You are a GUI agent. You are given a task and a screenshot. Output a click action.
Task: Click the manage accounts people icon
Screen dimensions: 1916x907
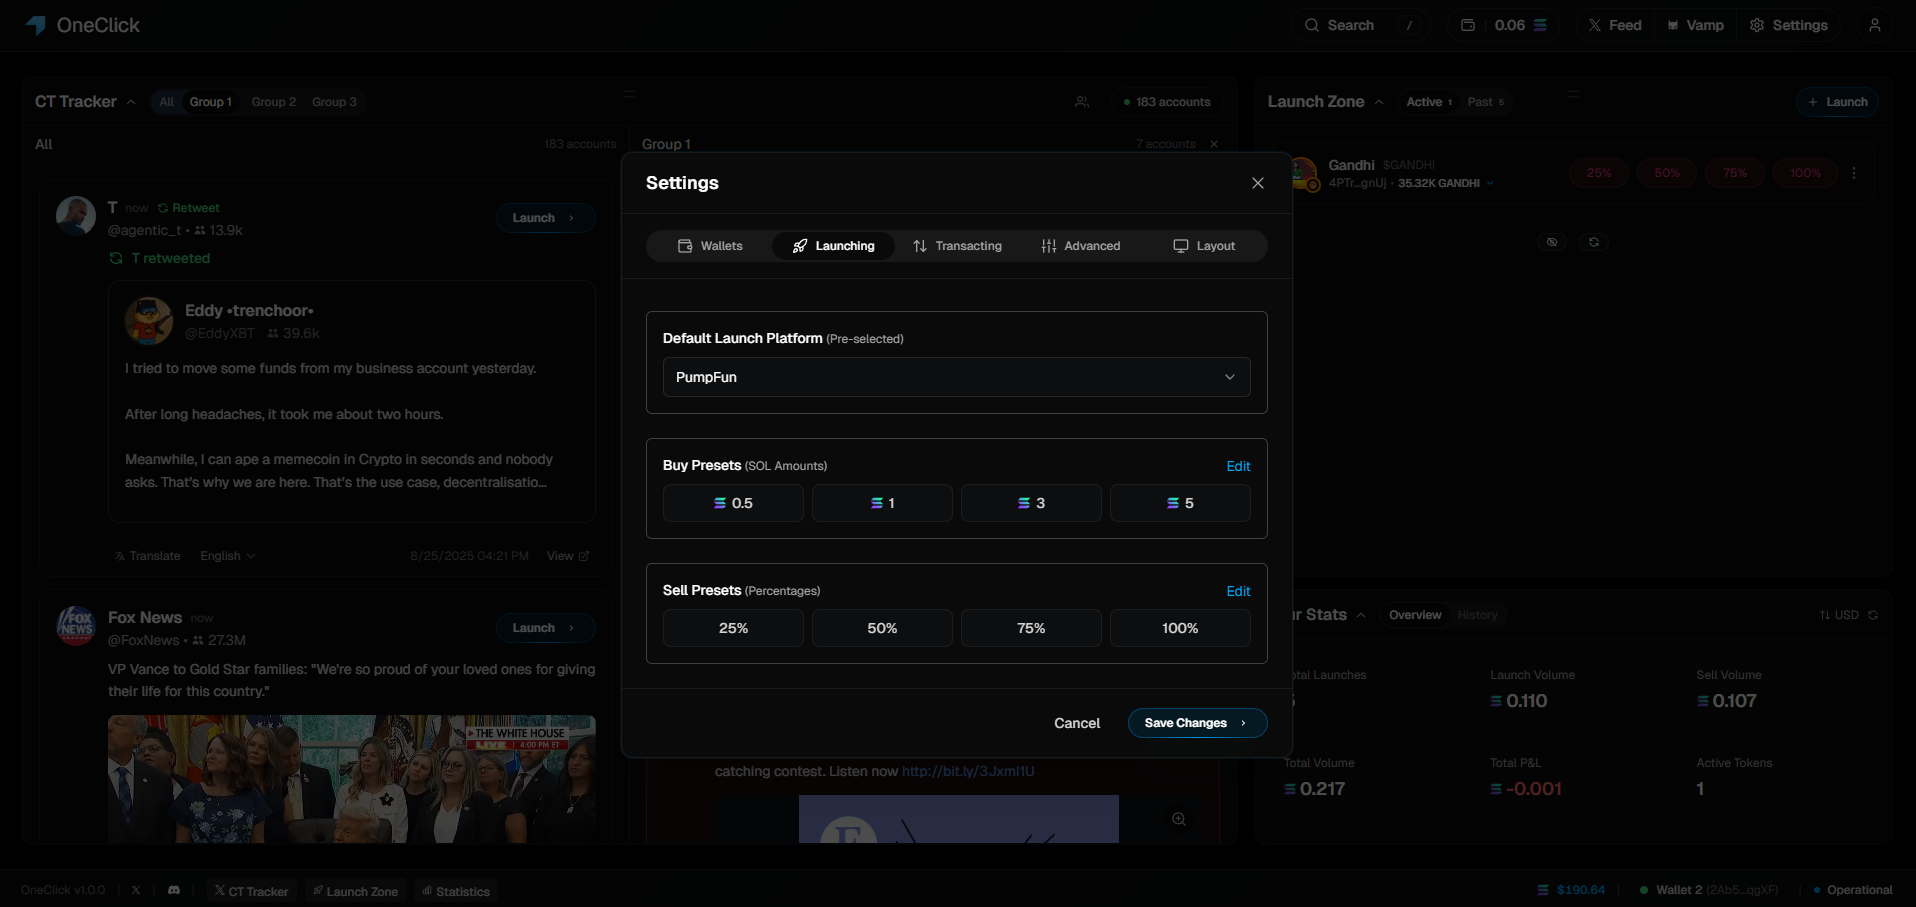point(1082,102)
